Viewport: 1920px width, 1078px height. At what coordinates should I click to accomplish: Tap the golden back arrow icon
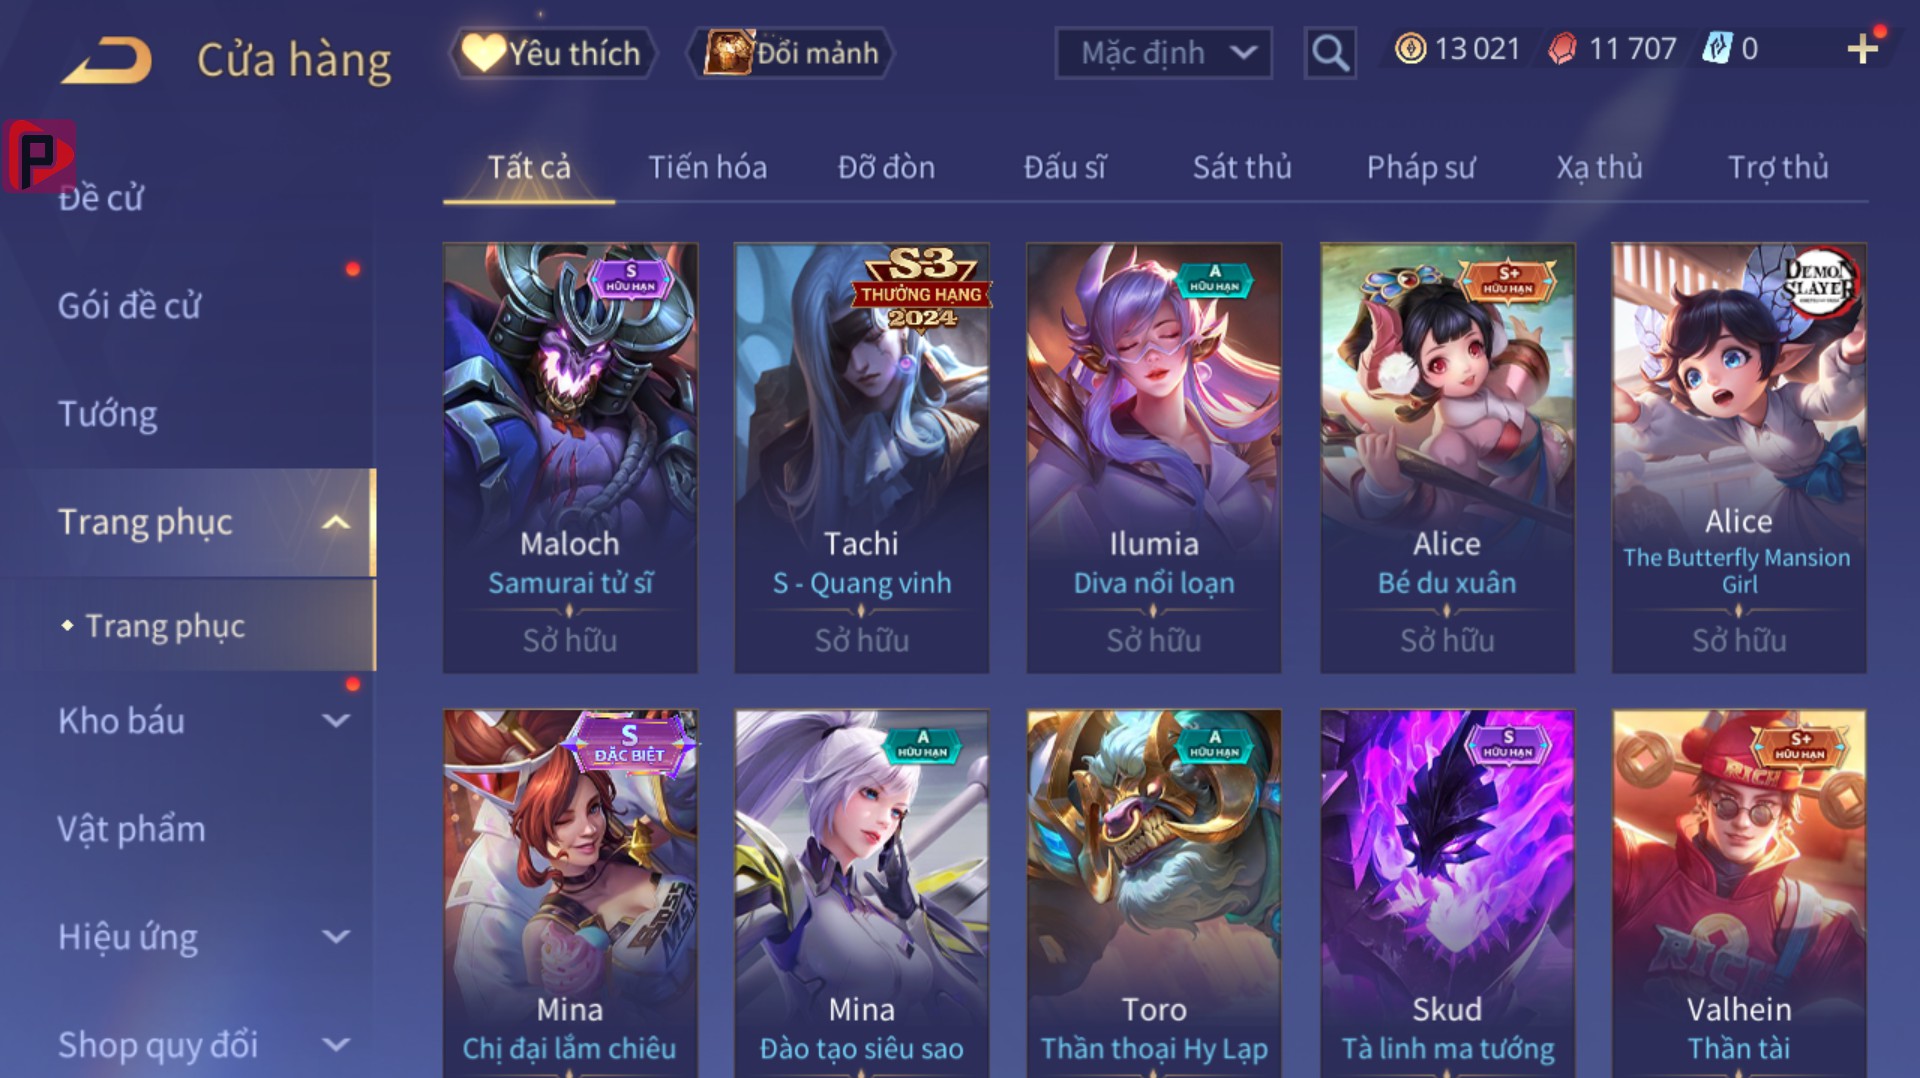click(107, 60)
